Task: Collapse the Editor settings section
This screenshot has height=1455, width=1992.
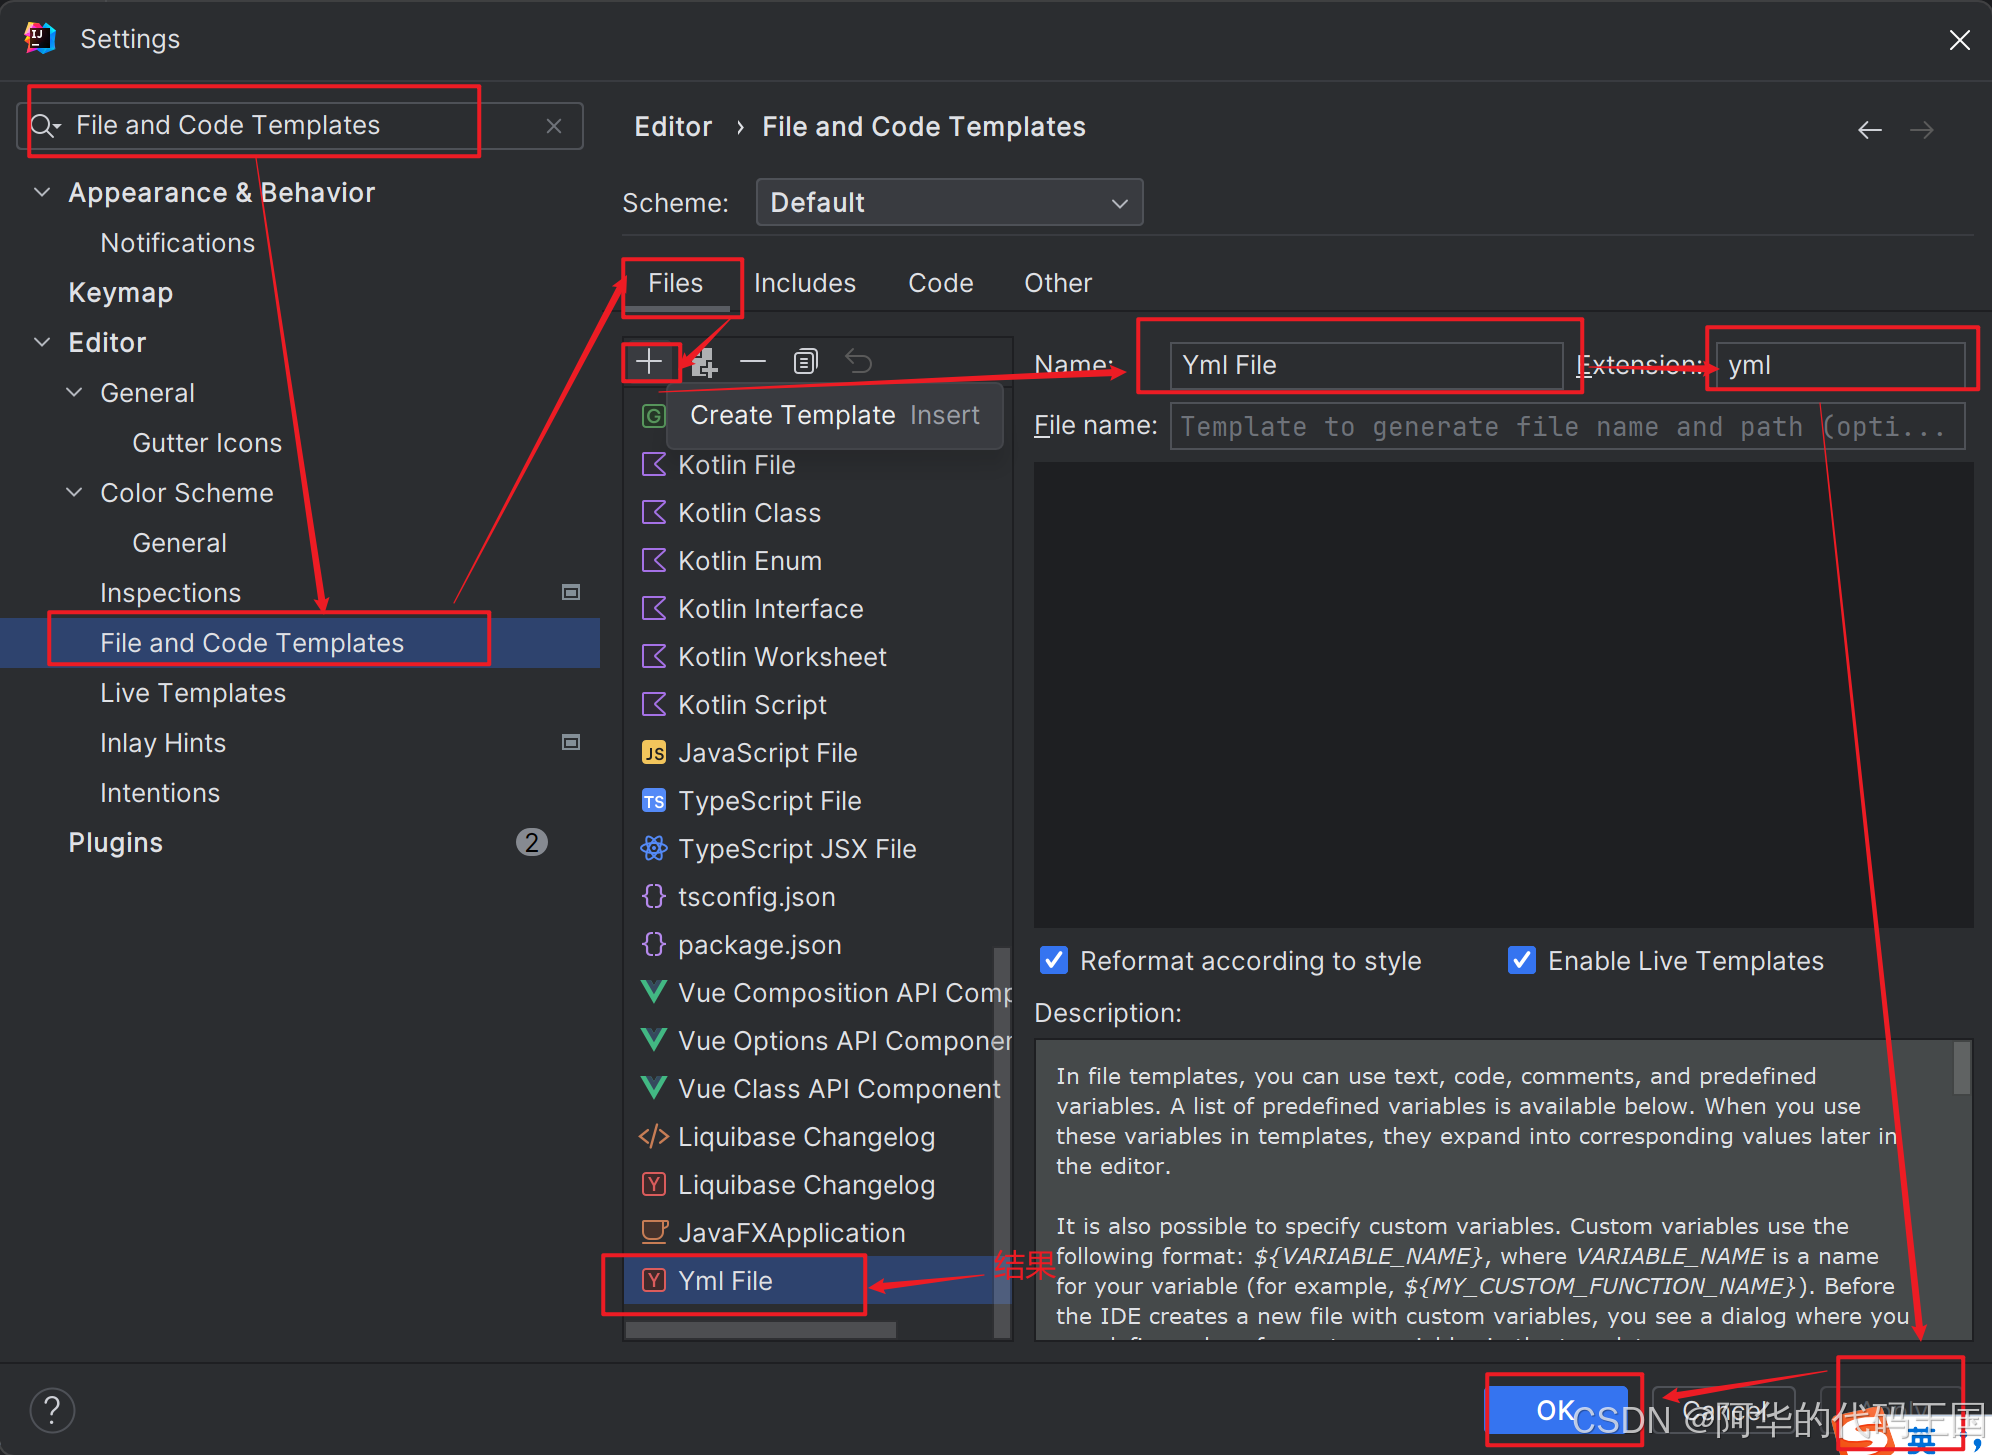Action: 42,342
